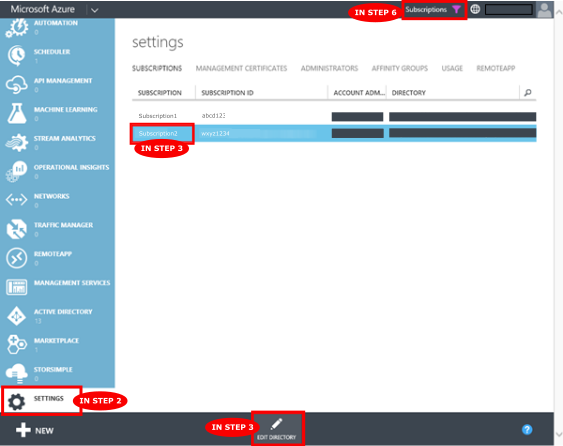563x446 pixels.
Task: Select the Subscription1 row
Action: click(334, 116)
